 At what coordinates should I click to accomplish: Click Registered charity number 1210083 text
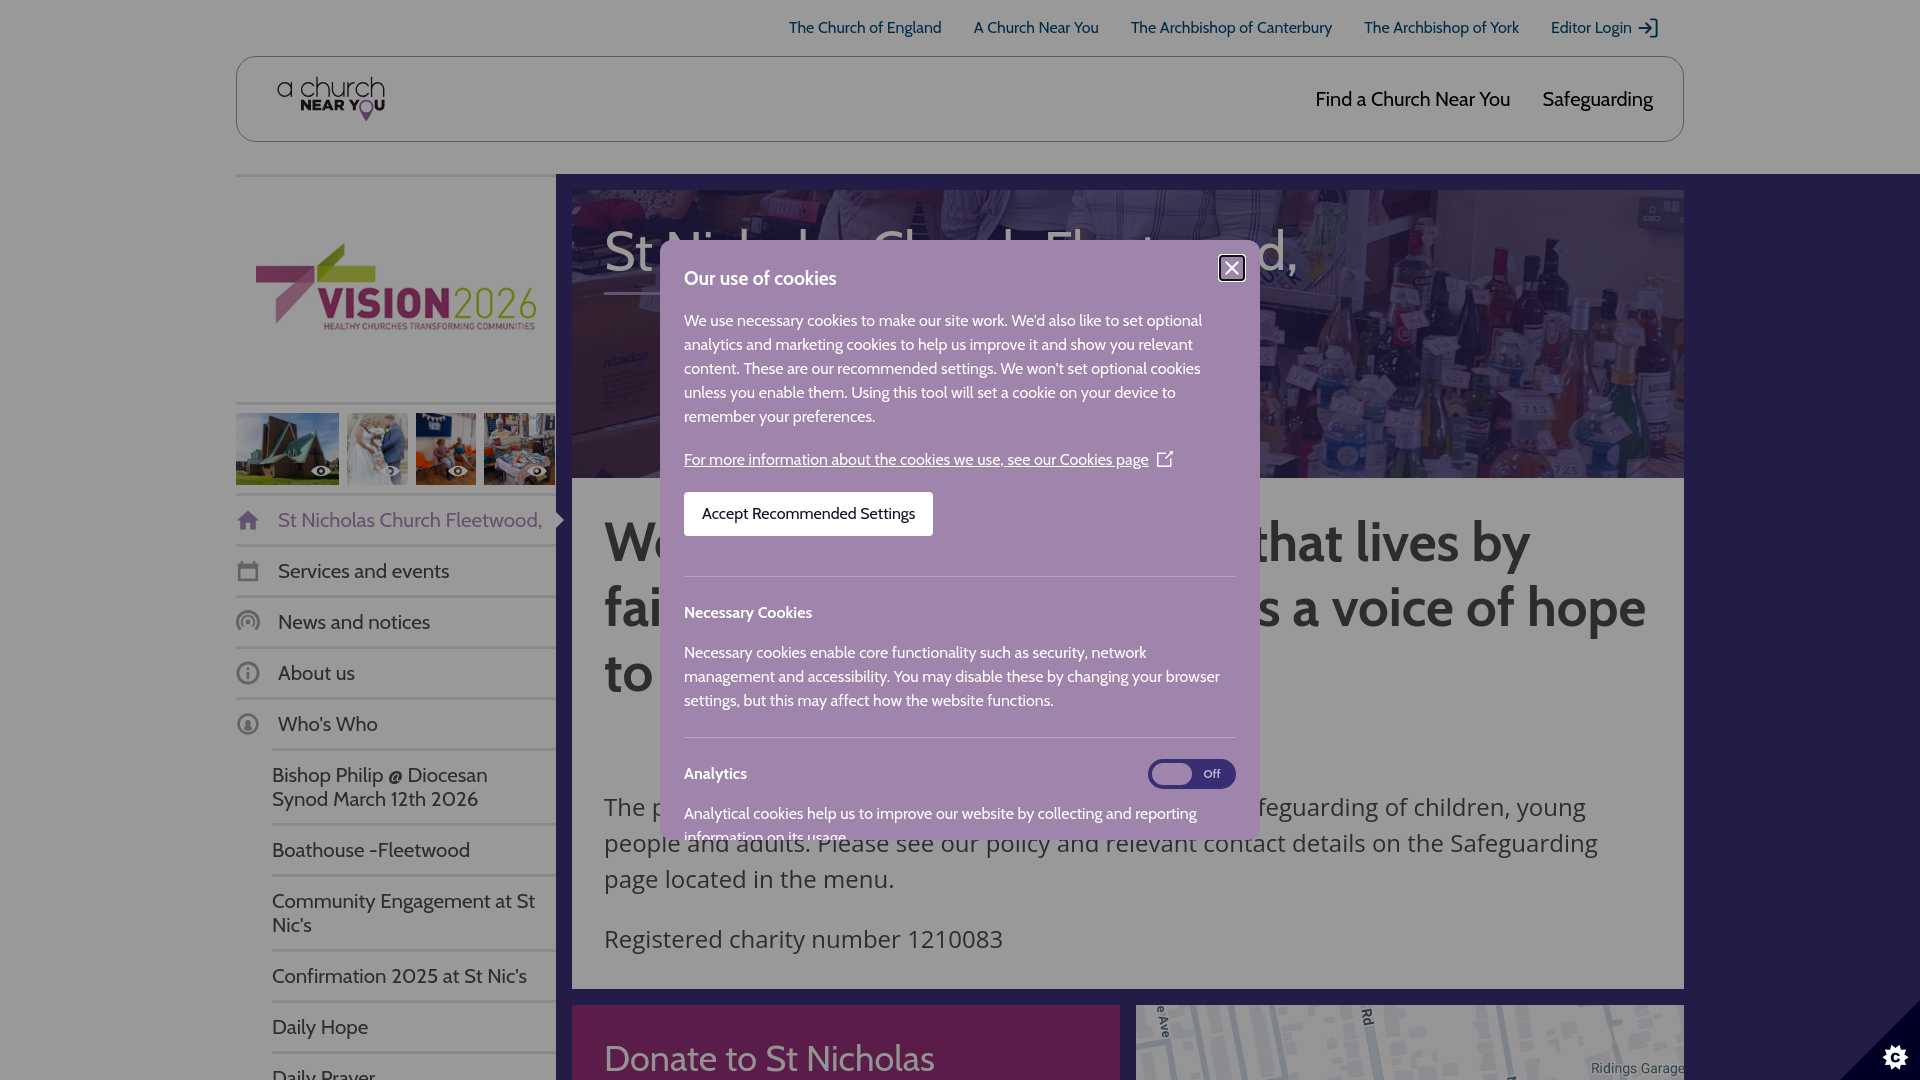(x=803, y=939)
